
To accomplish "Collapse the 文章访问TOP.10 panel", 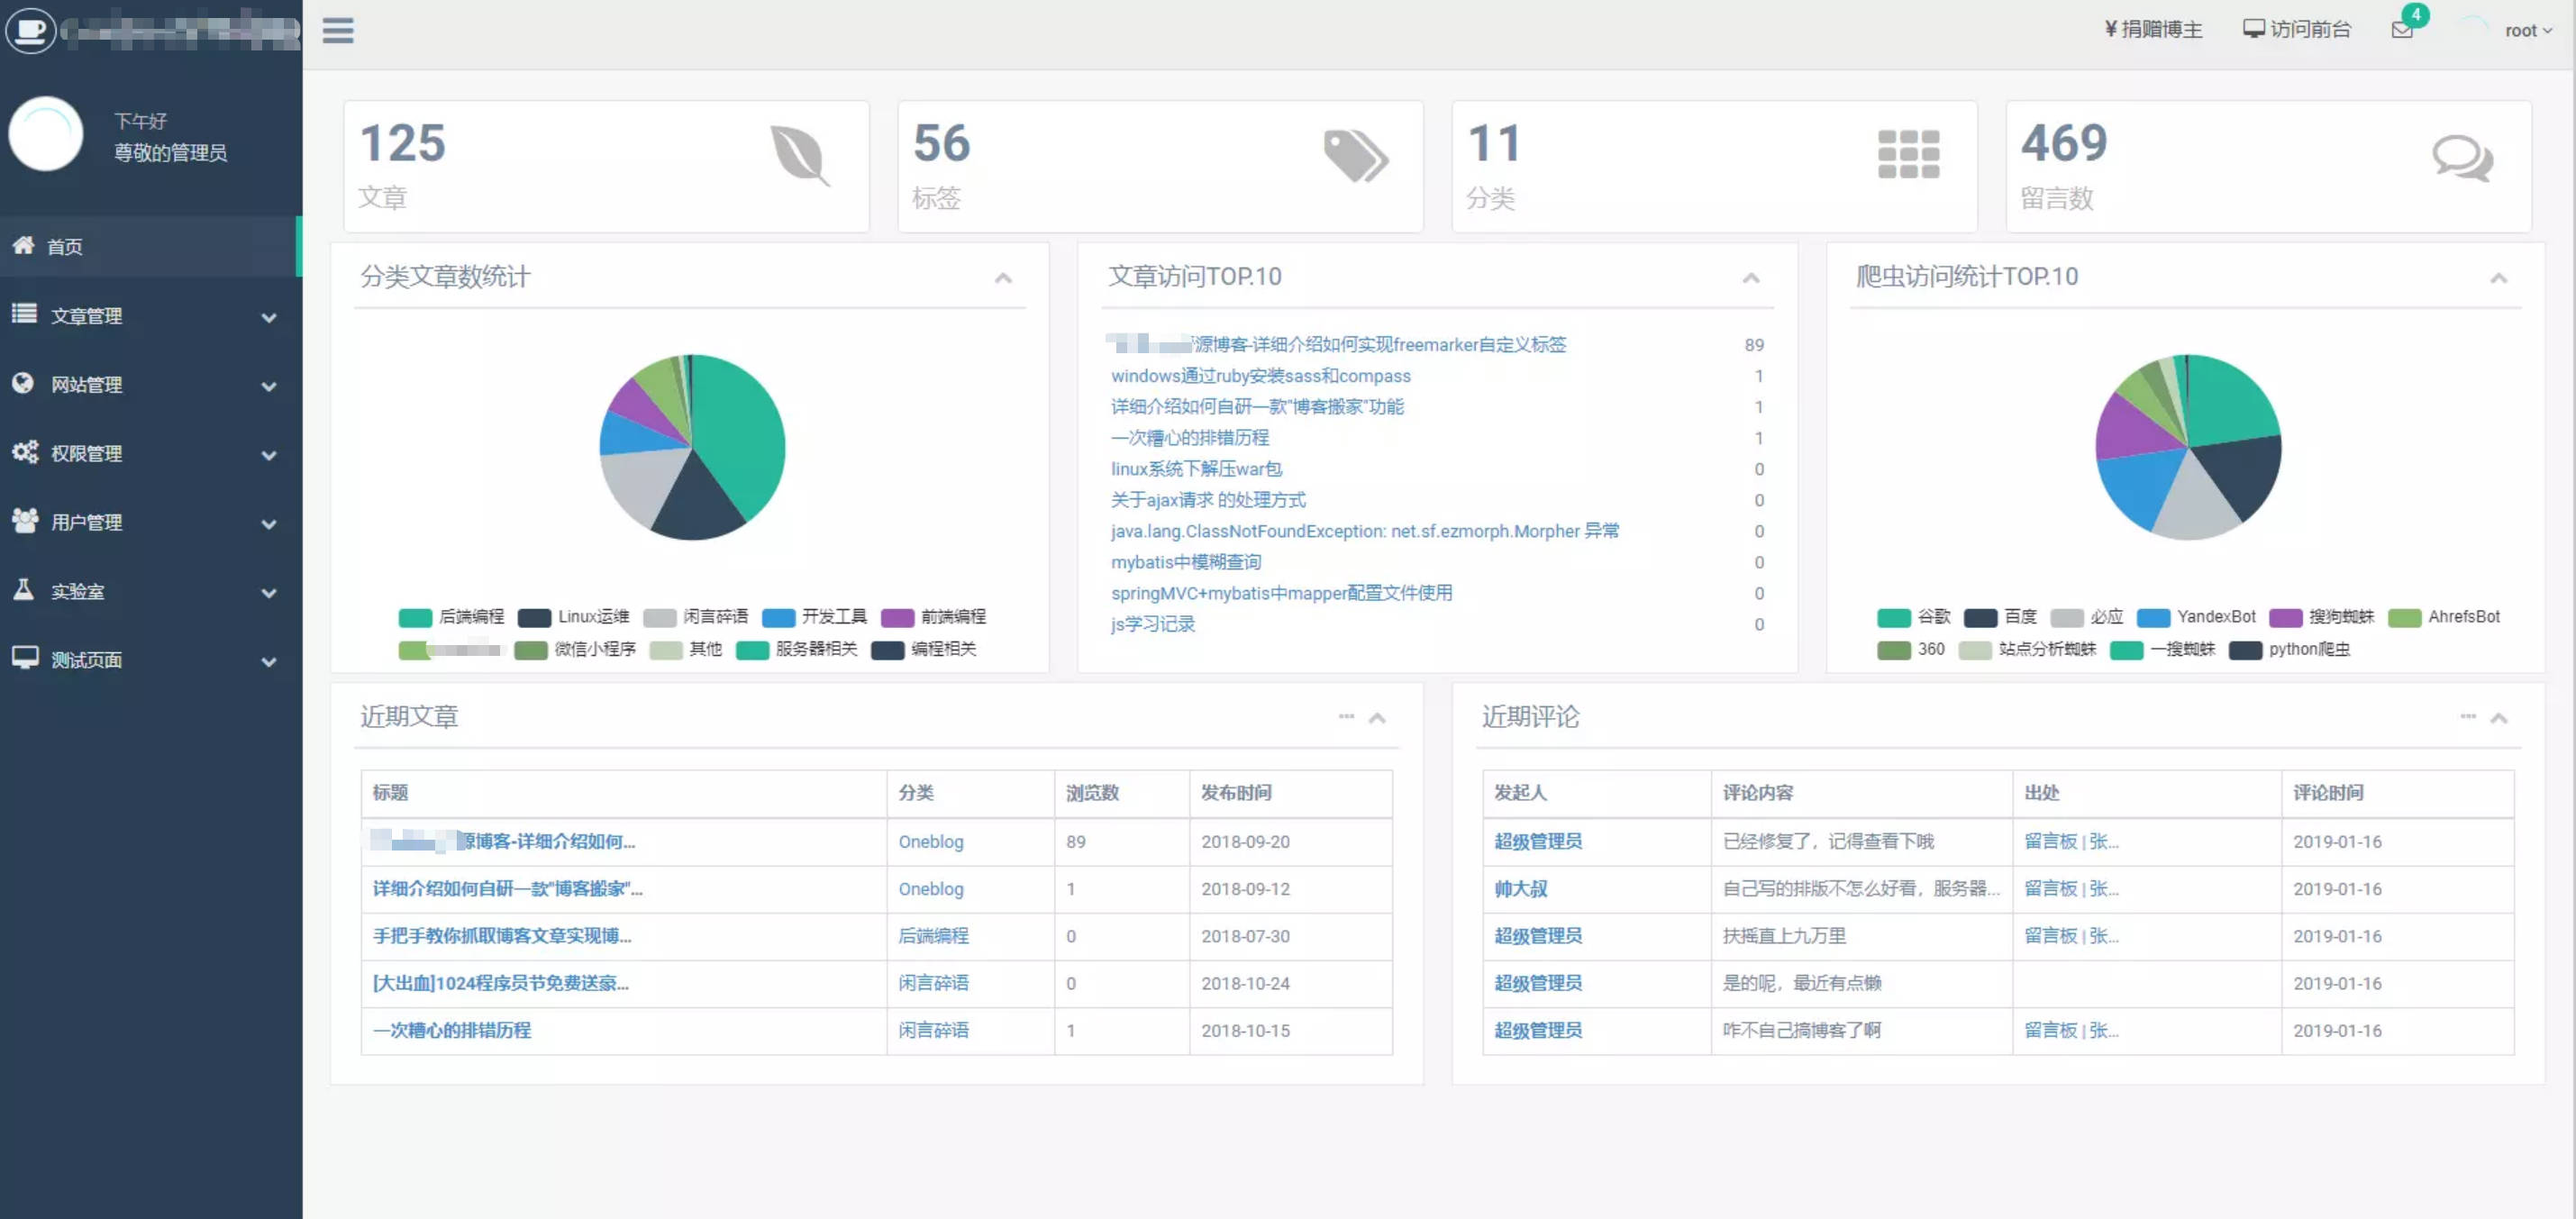I will [1750, 278].
